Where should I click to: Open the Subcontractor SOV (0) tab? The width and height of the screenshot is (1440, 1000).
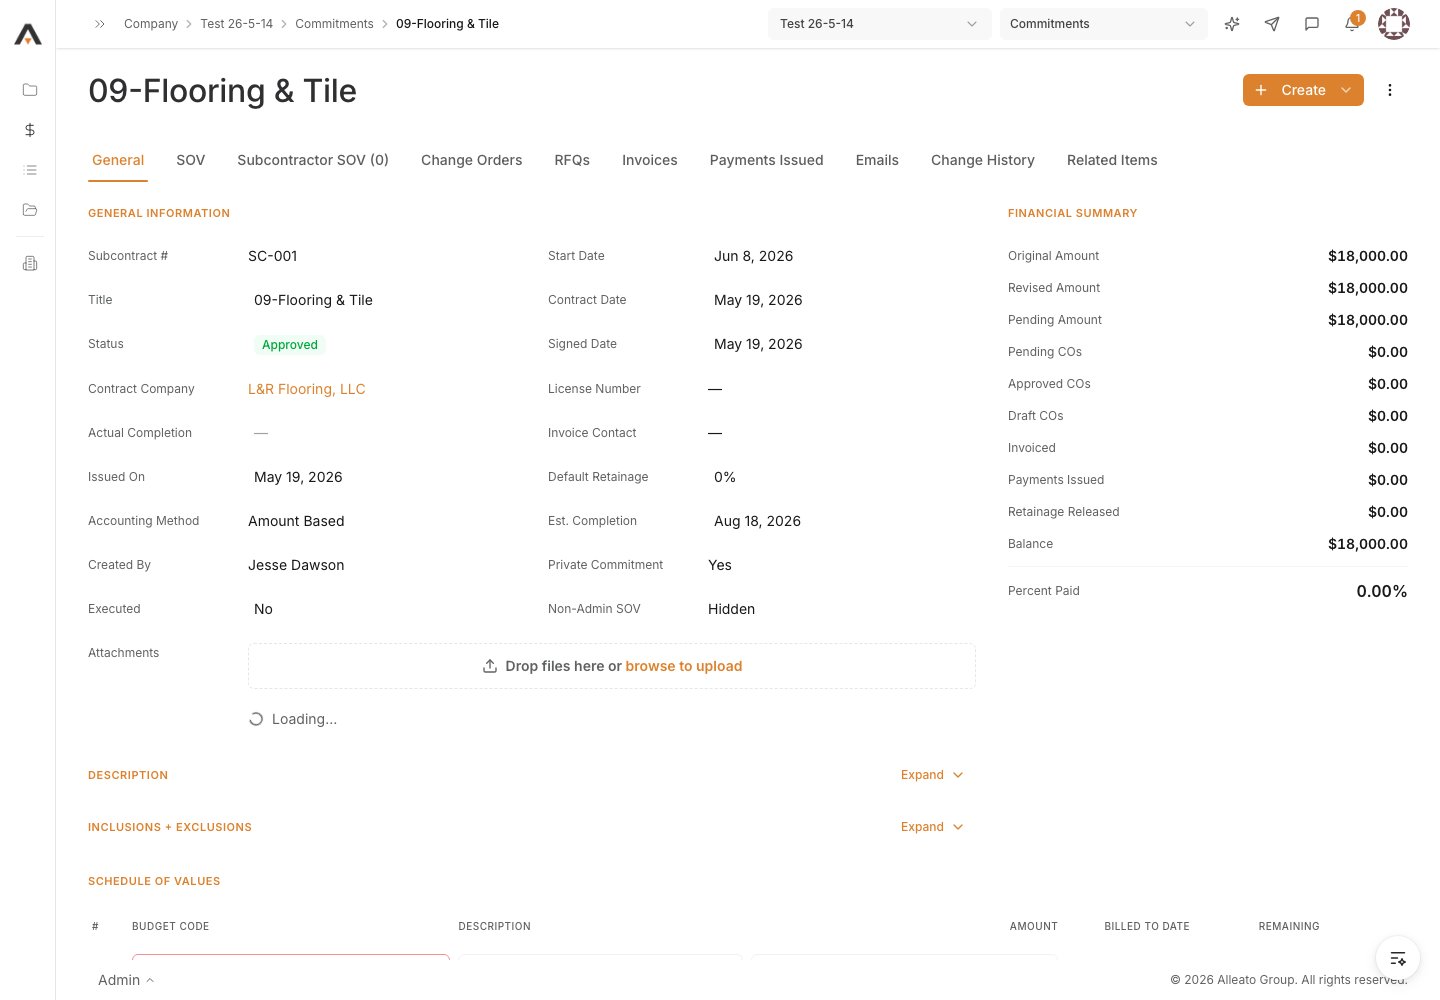coord(313,160)
